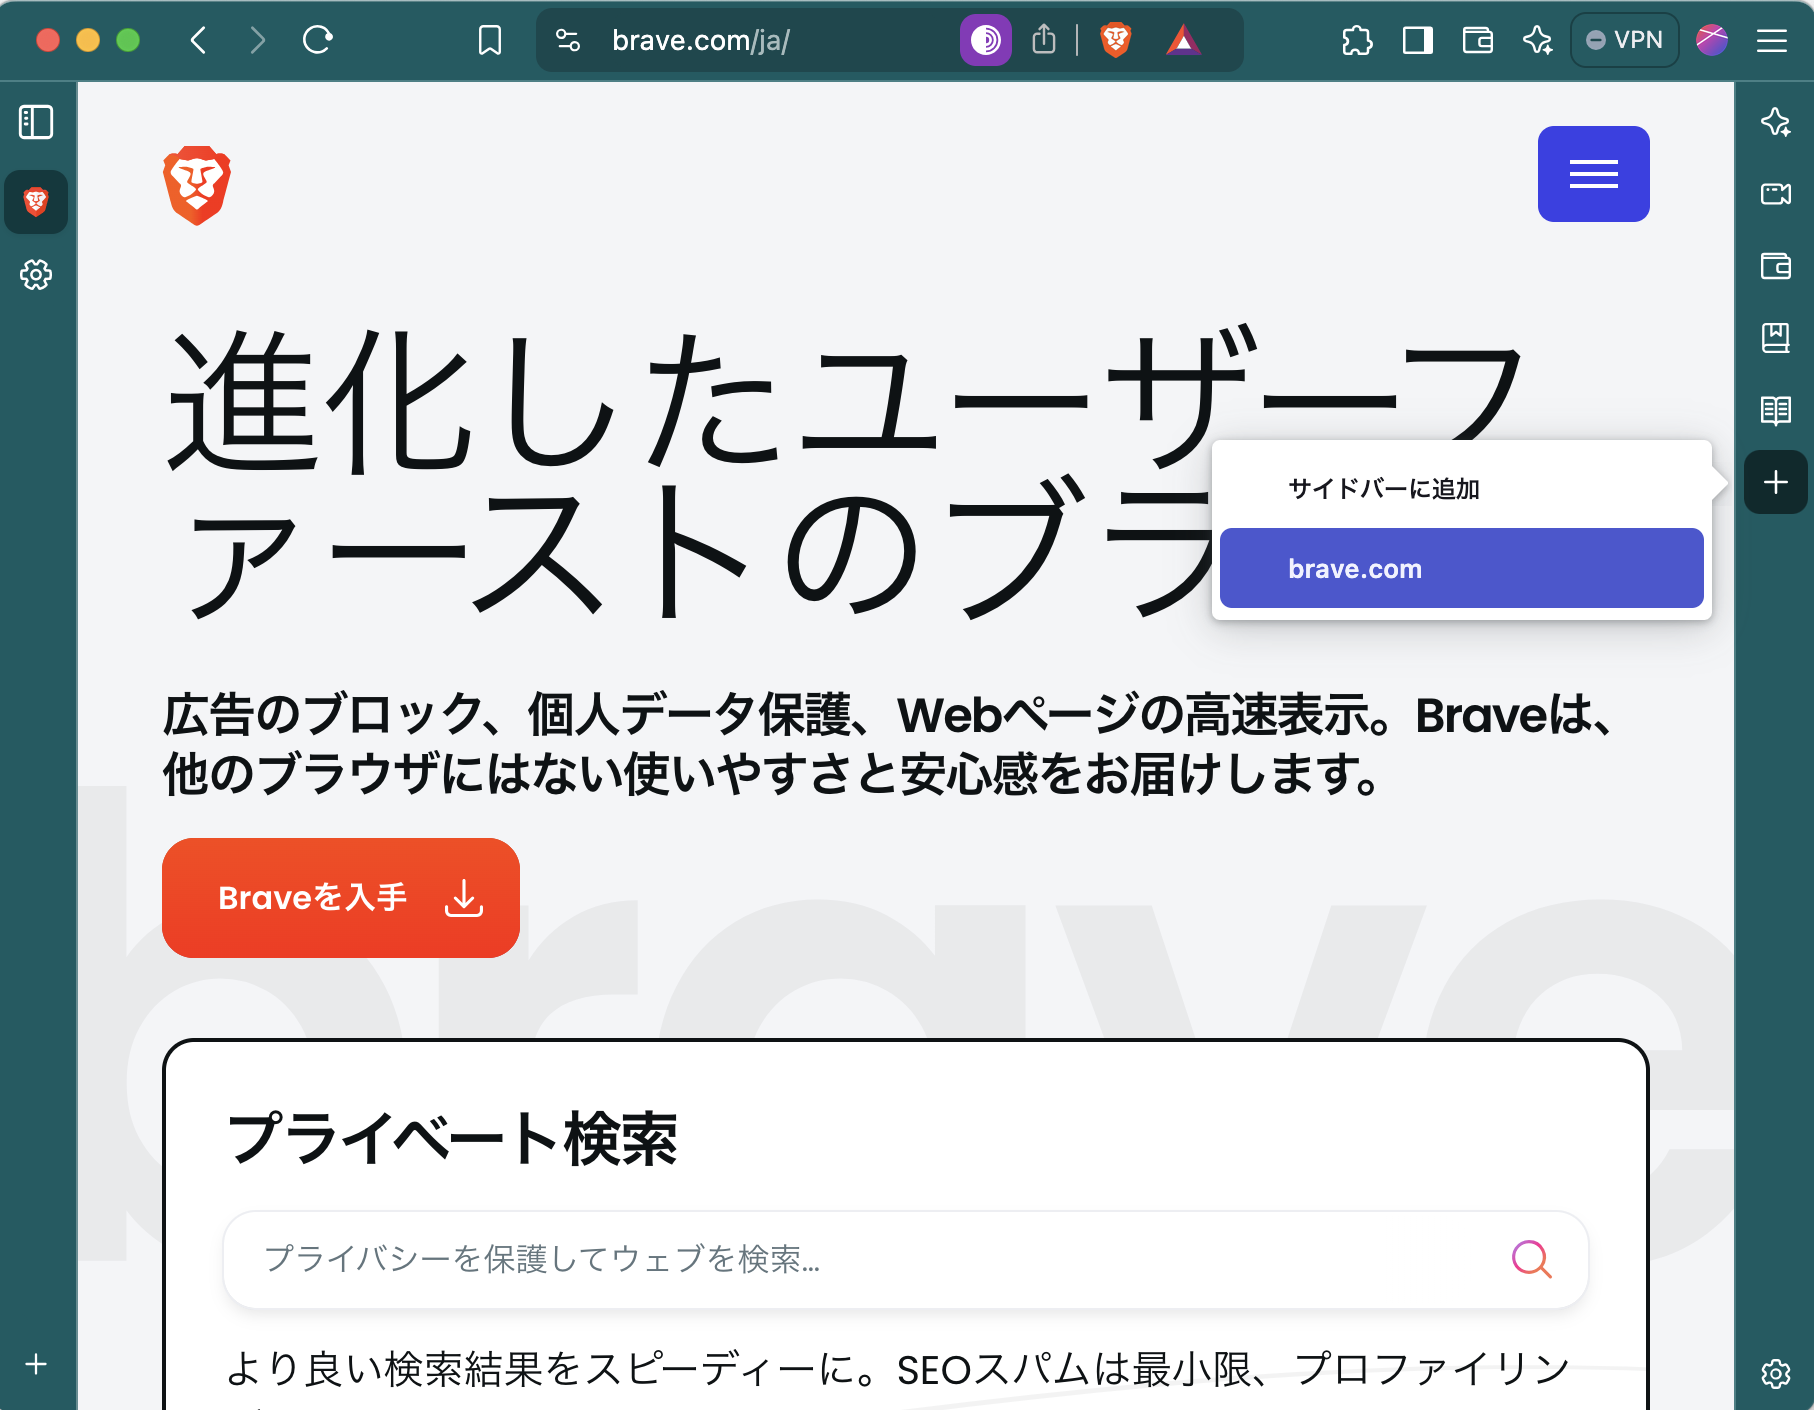Open Bookmarks panel in the right sidebar
The image size is (1814, 1410).
1776,338
